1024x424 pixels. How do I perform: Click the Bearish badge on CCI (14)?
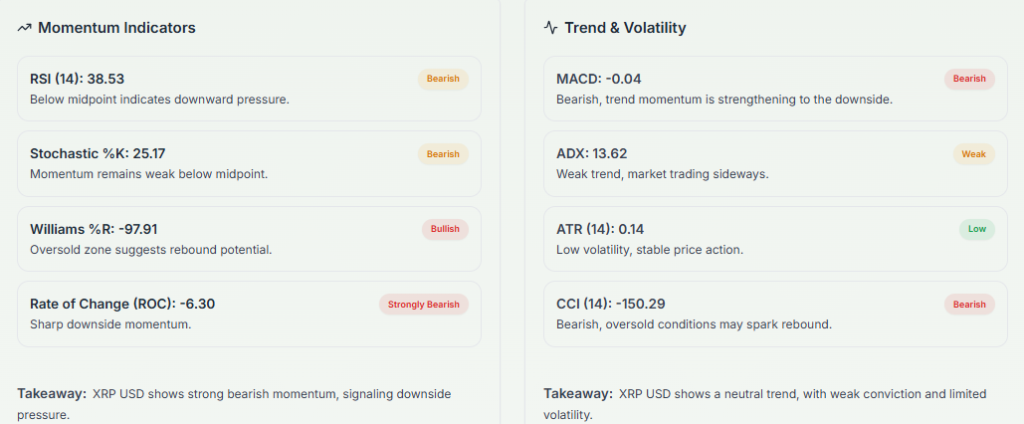(x=969, y=305)
